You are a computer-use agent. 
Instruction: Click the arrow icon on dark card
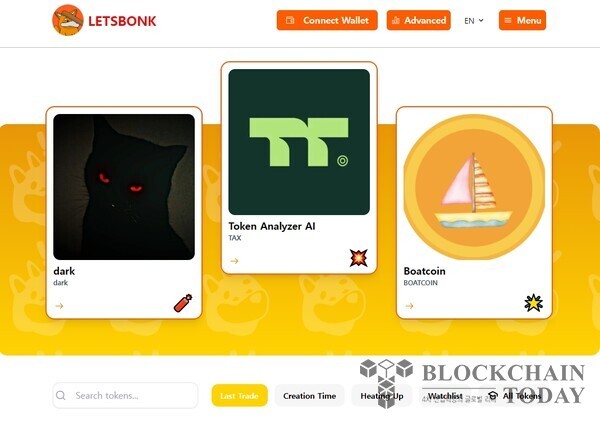pyautogui.click(x=59, y=306)
